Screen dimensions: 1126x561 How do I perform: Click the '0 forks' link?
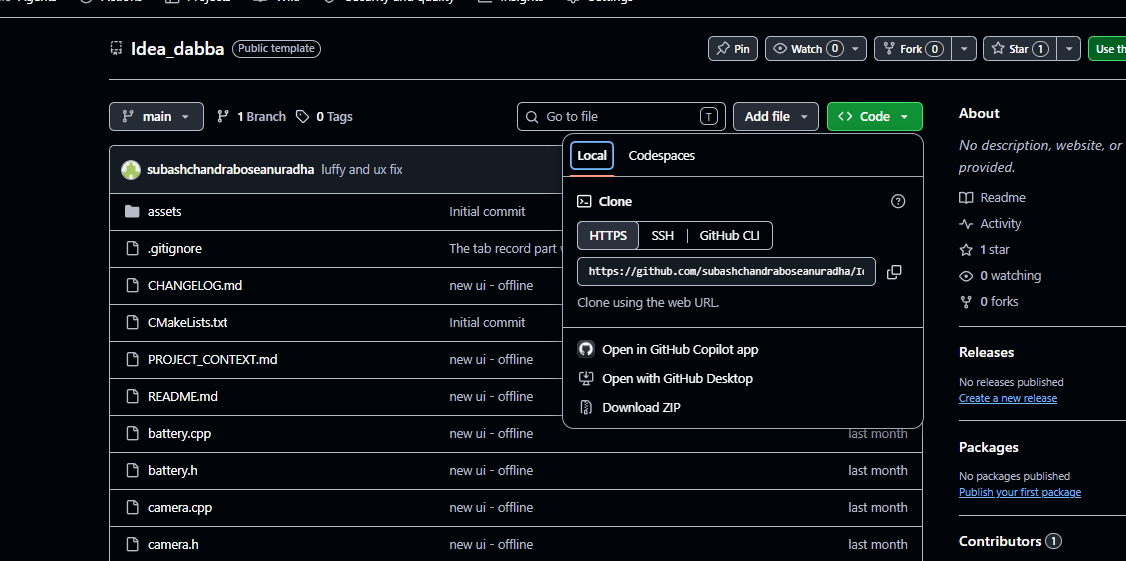pyautogui.click(x=989, y=302)
